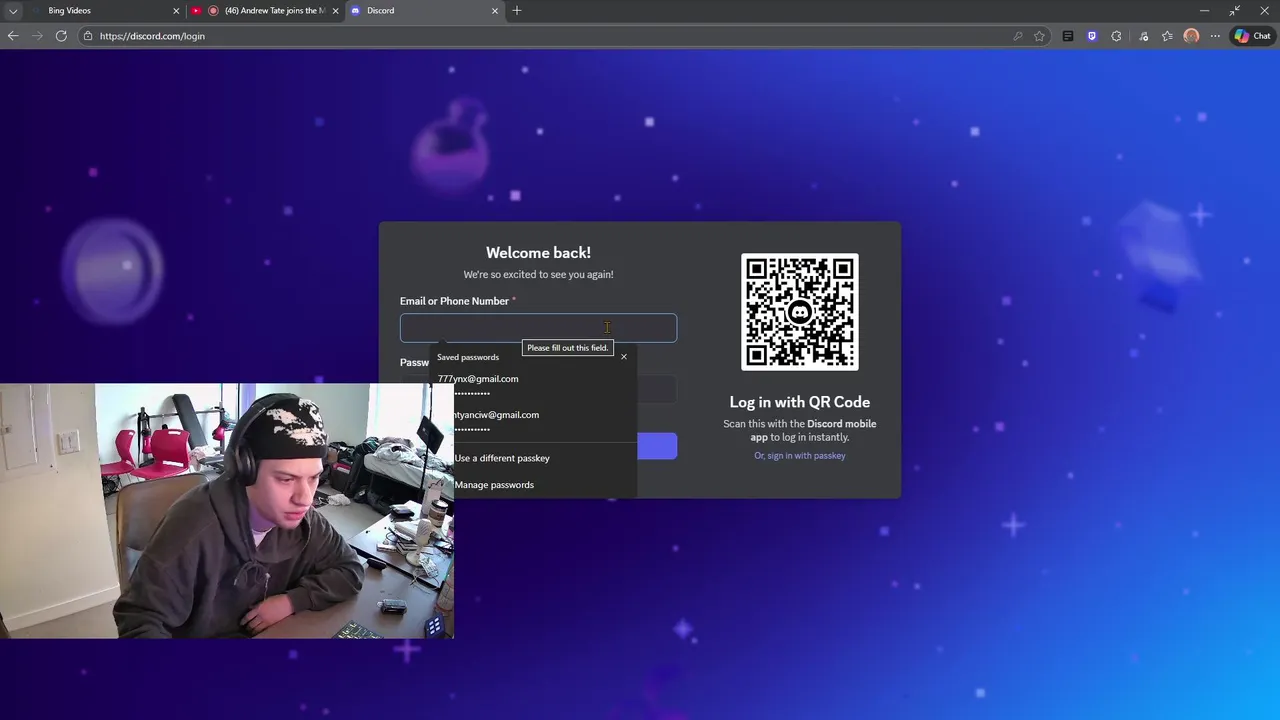Focus the discord.com/login address bar

550,36
